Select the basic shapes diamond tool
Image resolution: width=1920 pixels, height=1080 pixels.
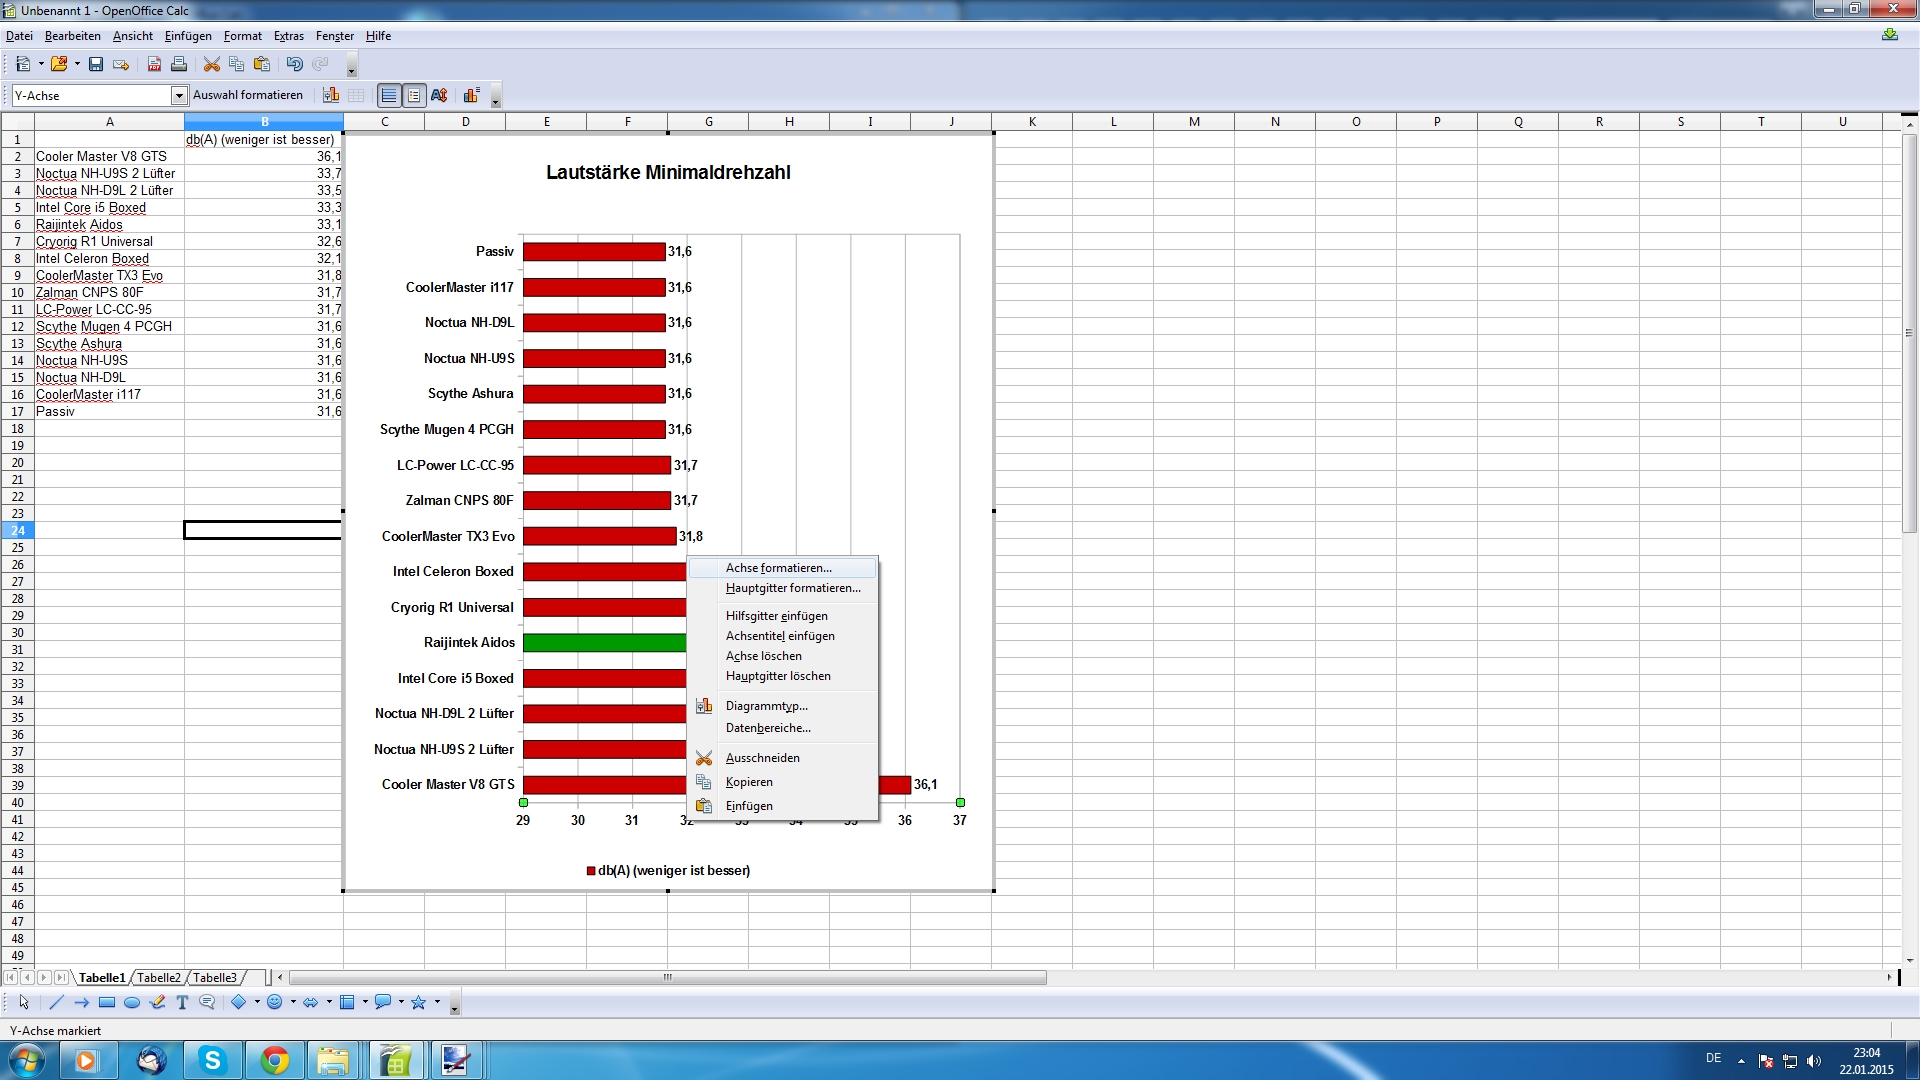pos(238,1002)
